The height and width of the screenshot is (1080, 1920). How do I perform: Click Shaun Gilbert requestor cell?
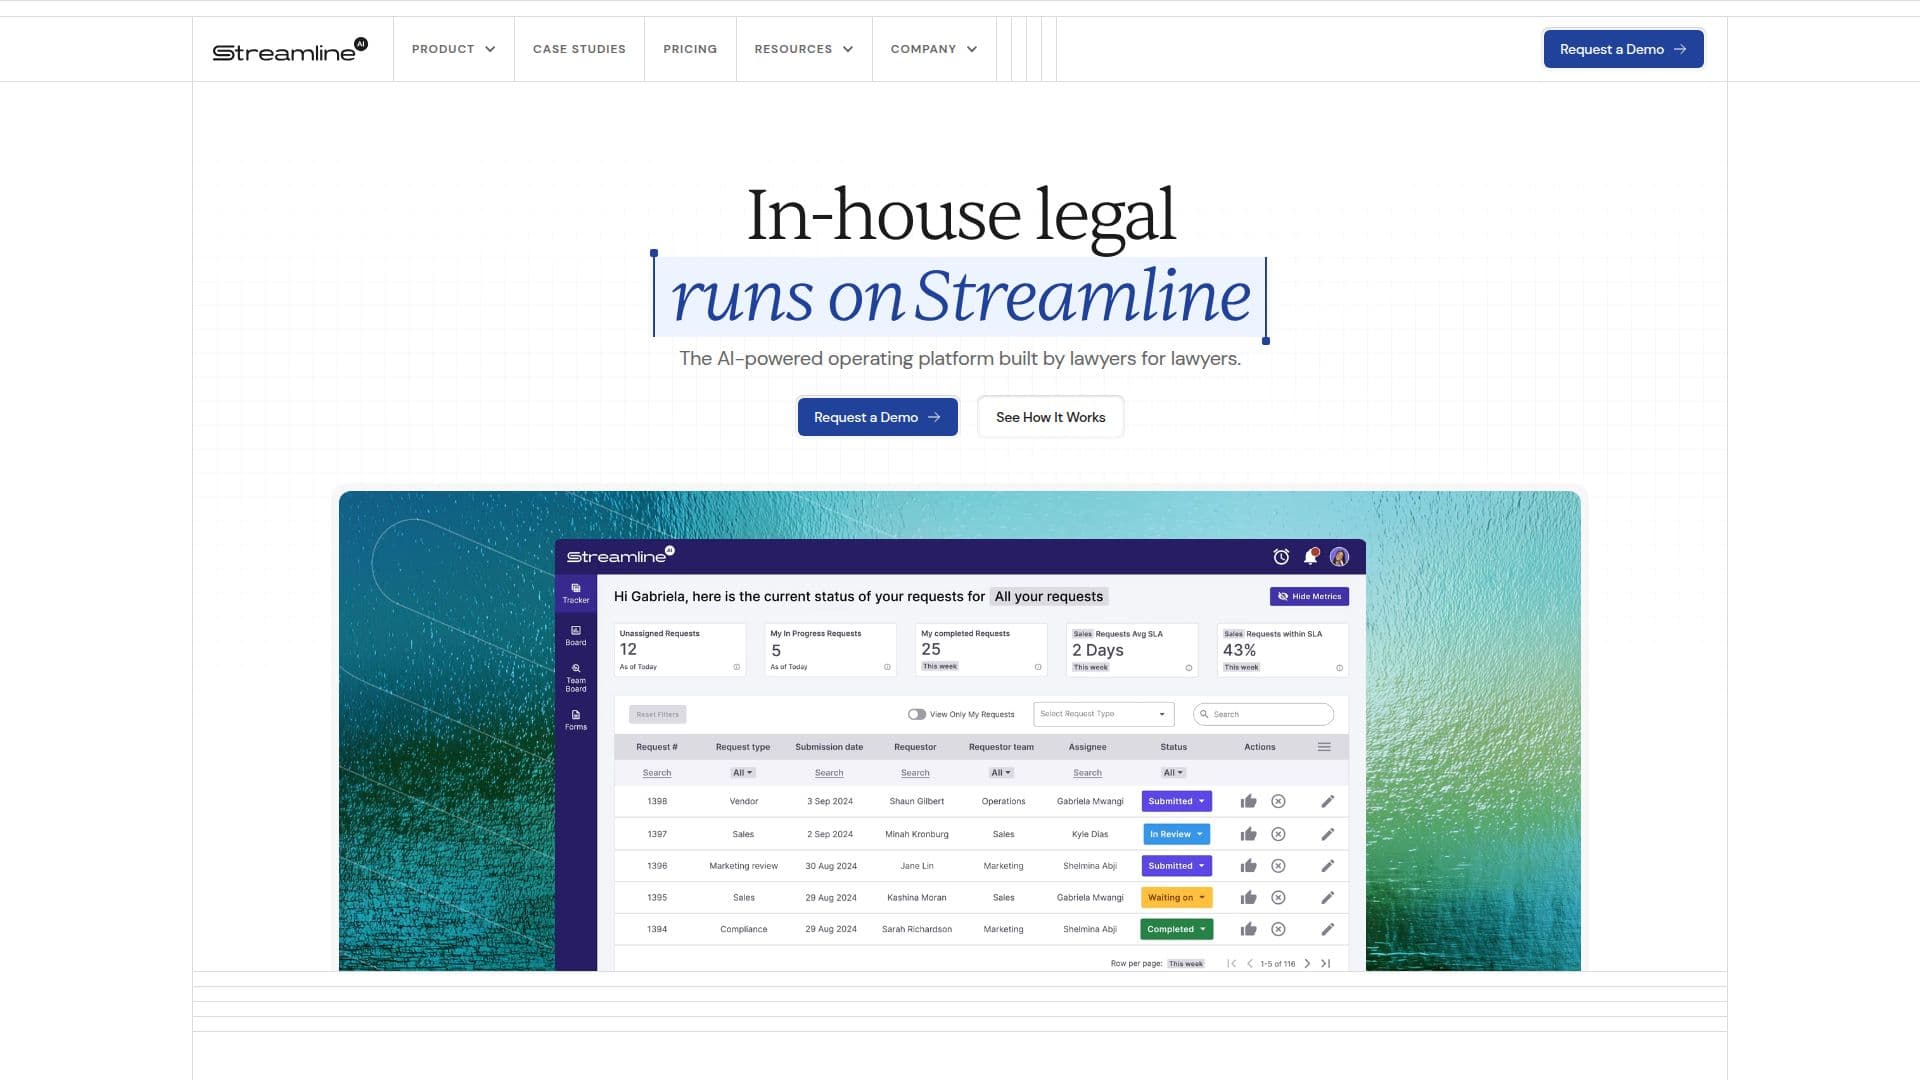(x=916, y=801)
